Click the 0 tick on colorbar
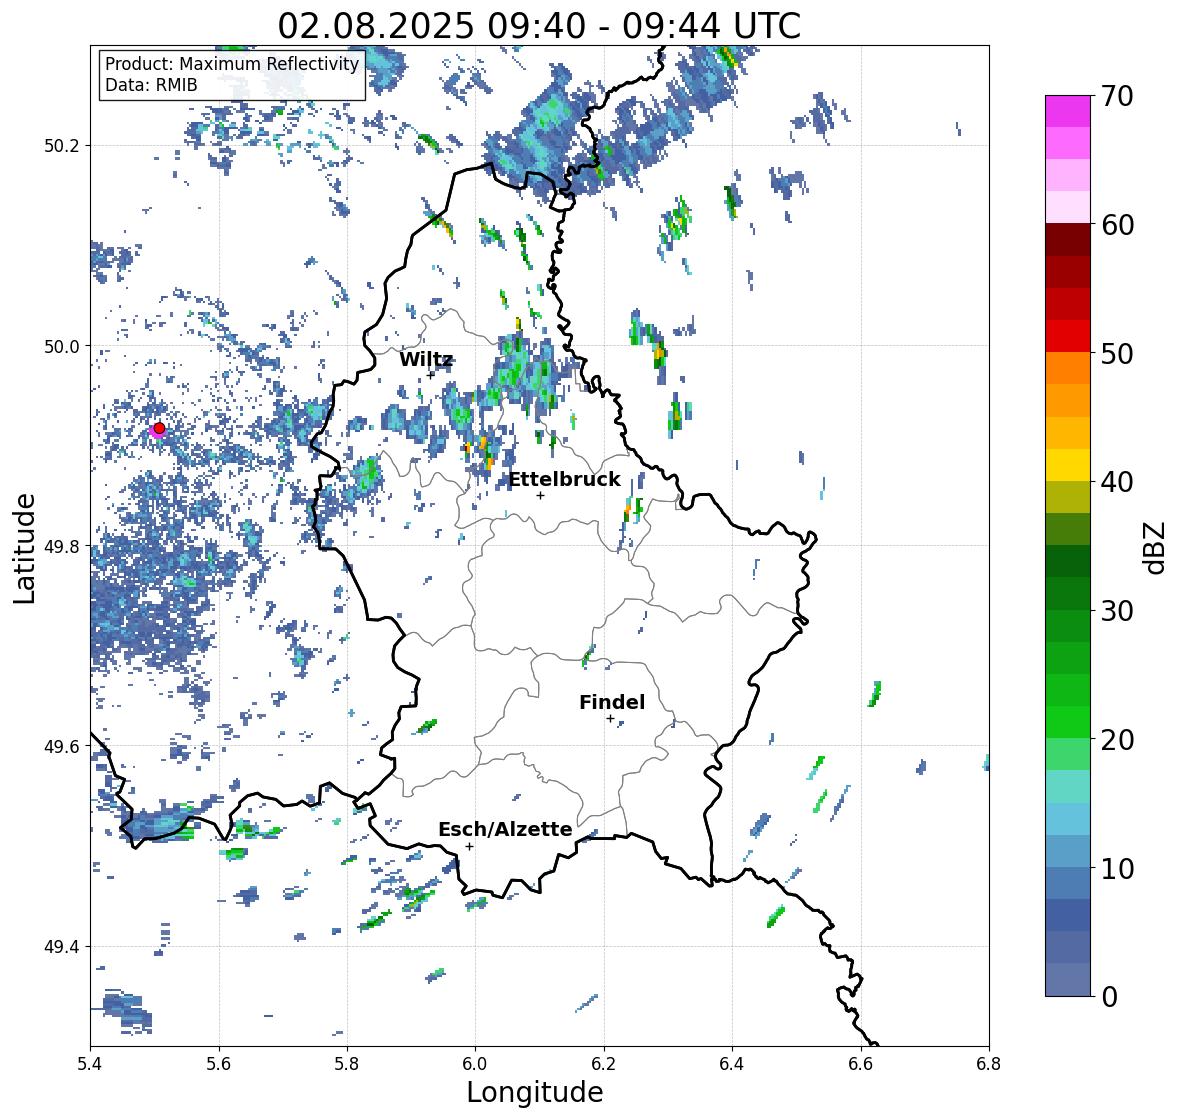The image size is (1179, 1117). [x=1109, y=997]
